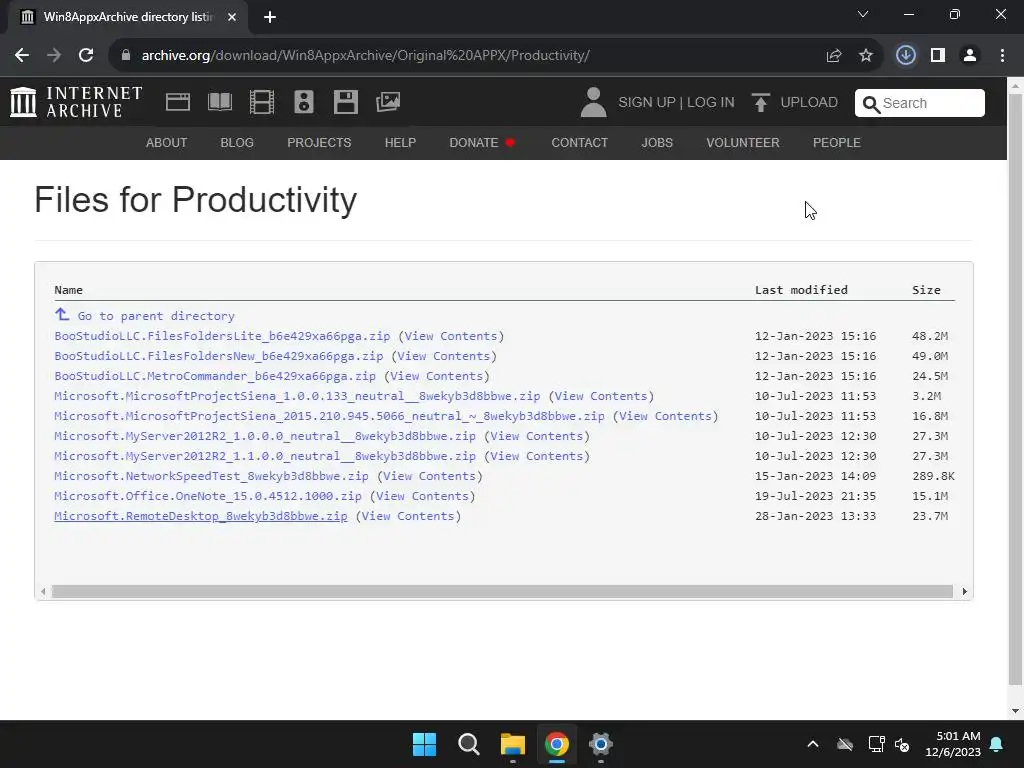Screen dimensions: 1024x768
Task: Click into the Archive Search field
Action: pyautogui.click(x=920, y=103)
